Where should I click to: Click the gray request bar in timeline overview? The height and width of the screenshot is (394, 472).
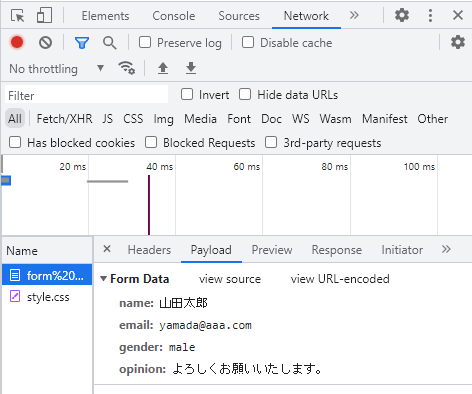point(107,181)
